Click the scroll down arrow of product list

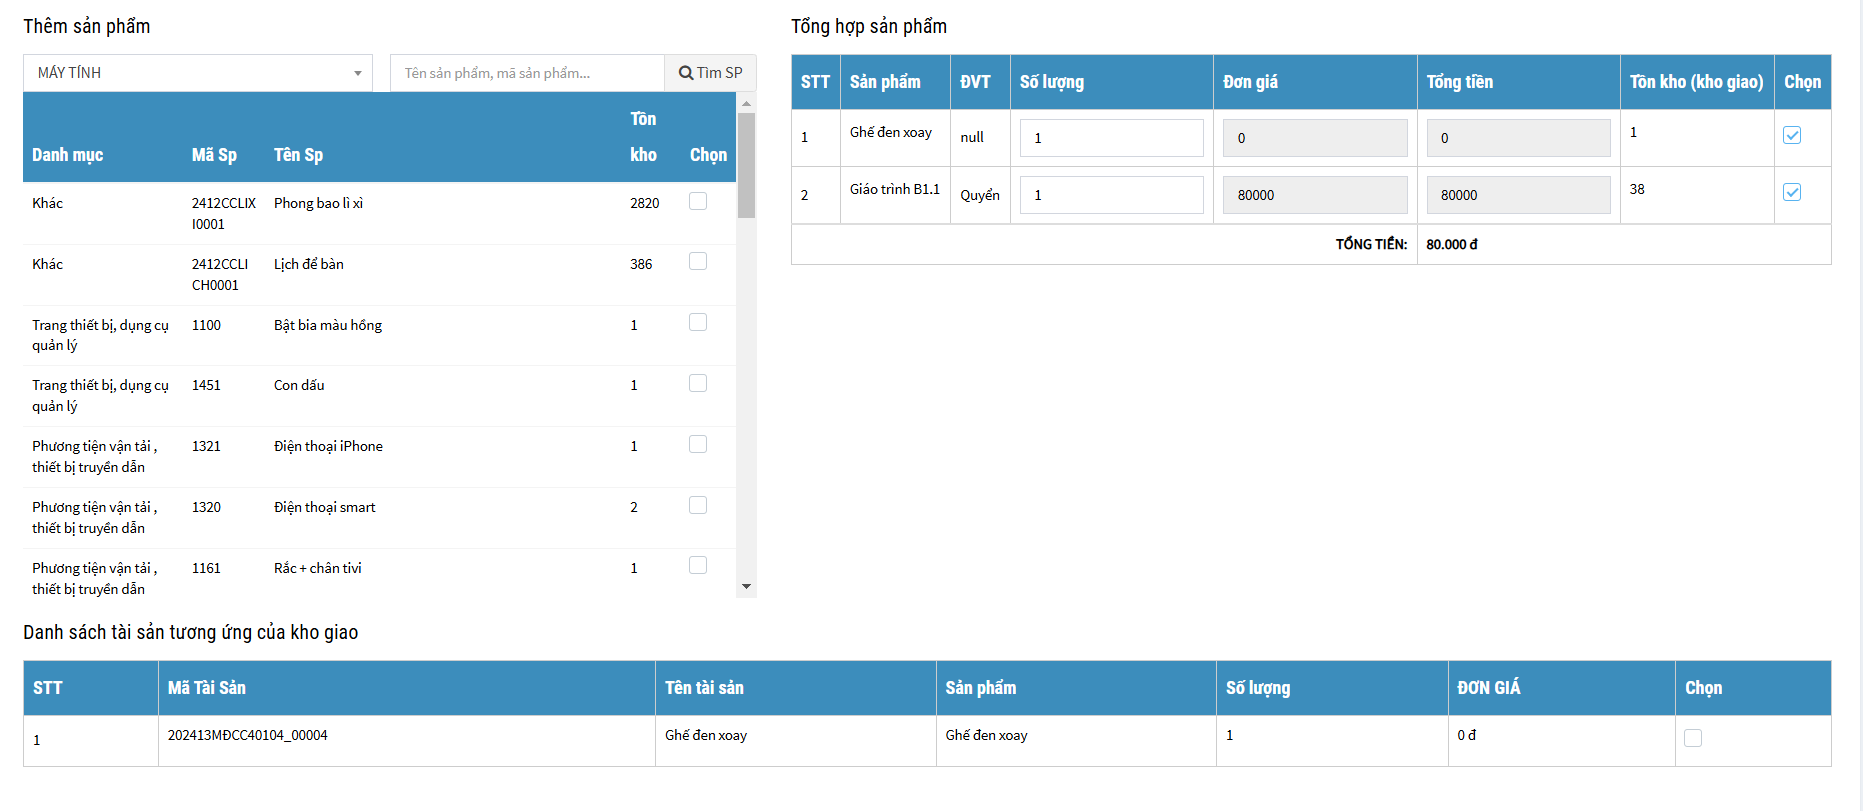coord(746,587)
